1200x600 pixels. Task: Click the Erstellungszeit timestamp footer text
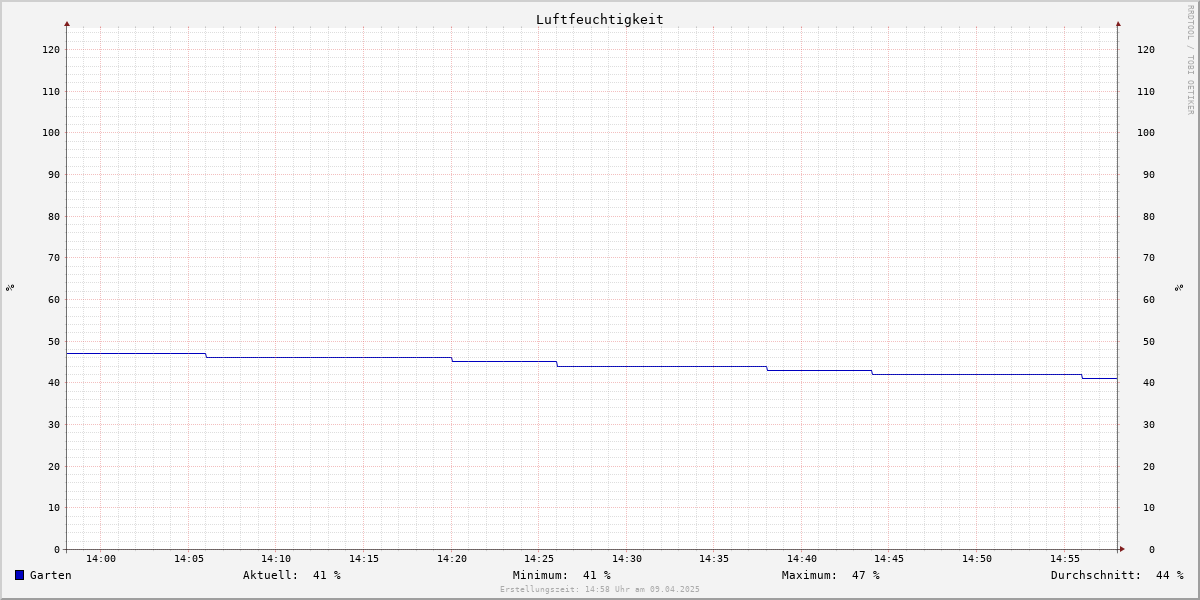pyautogui.click(x=600, y=589)
